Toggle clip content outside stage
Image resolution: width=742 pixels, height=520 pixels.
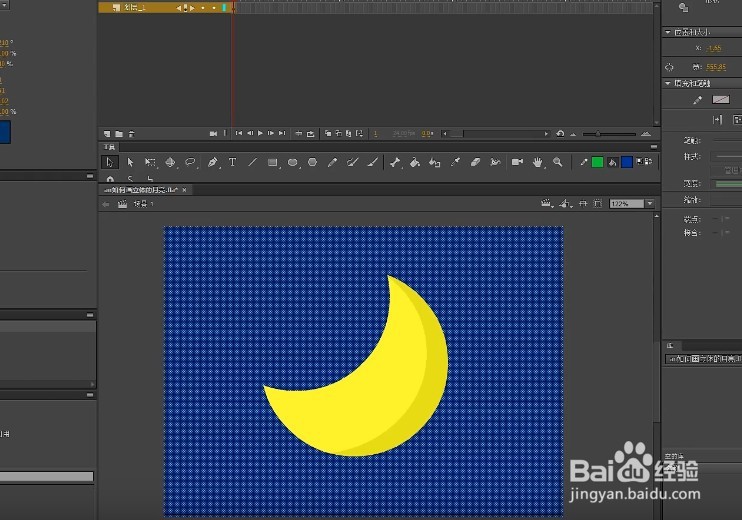coord(598,203)
